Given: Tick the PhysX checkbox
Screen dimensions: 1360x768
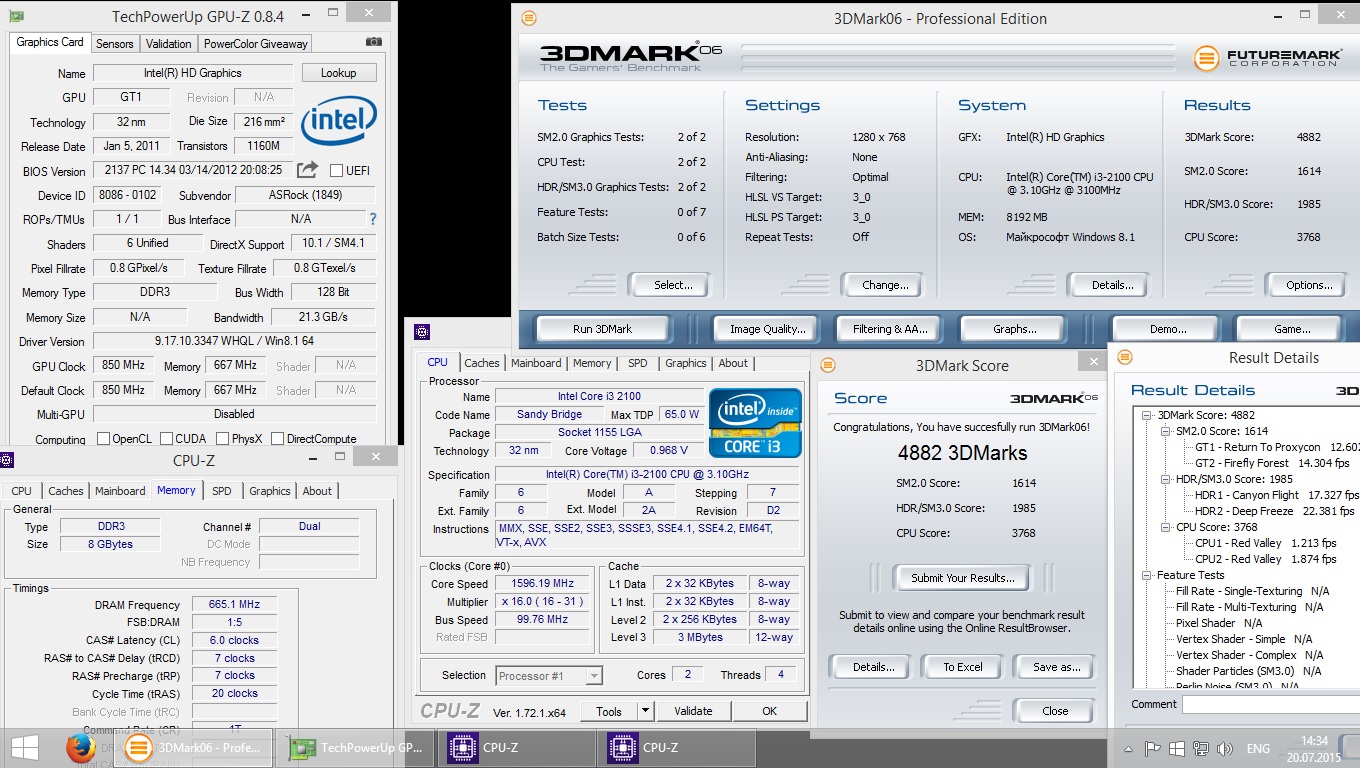Looking at the screenshot, I should click(x=222, y=439).
